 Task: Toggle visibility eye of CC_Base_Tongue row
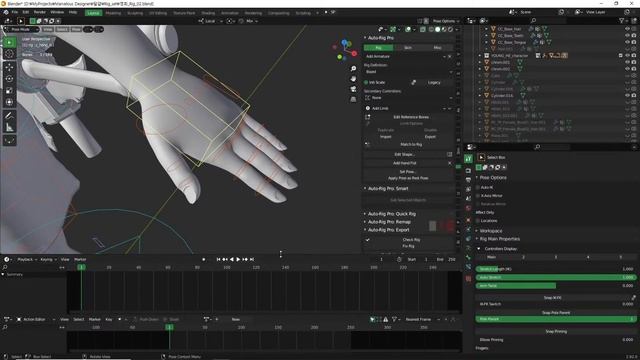tap(627, 42)
